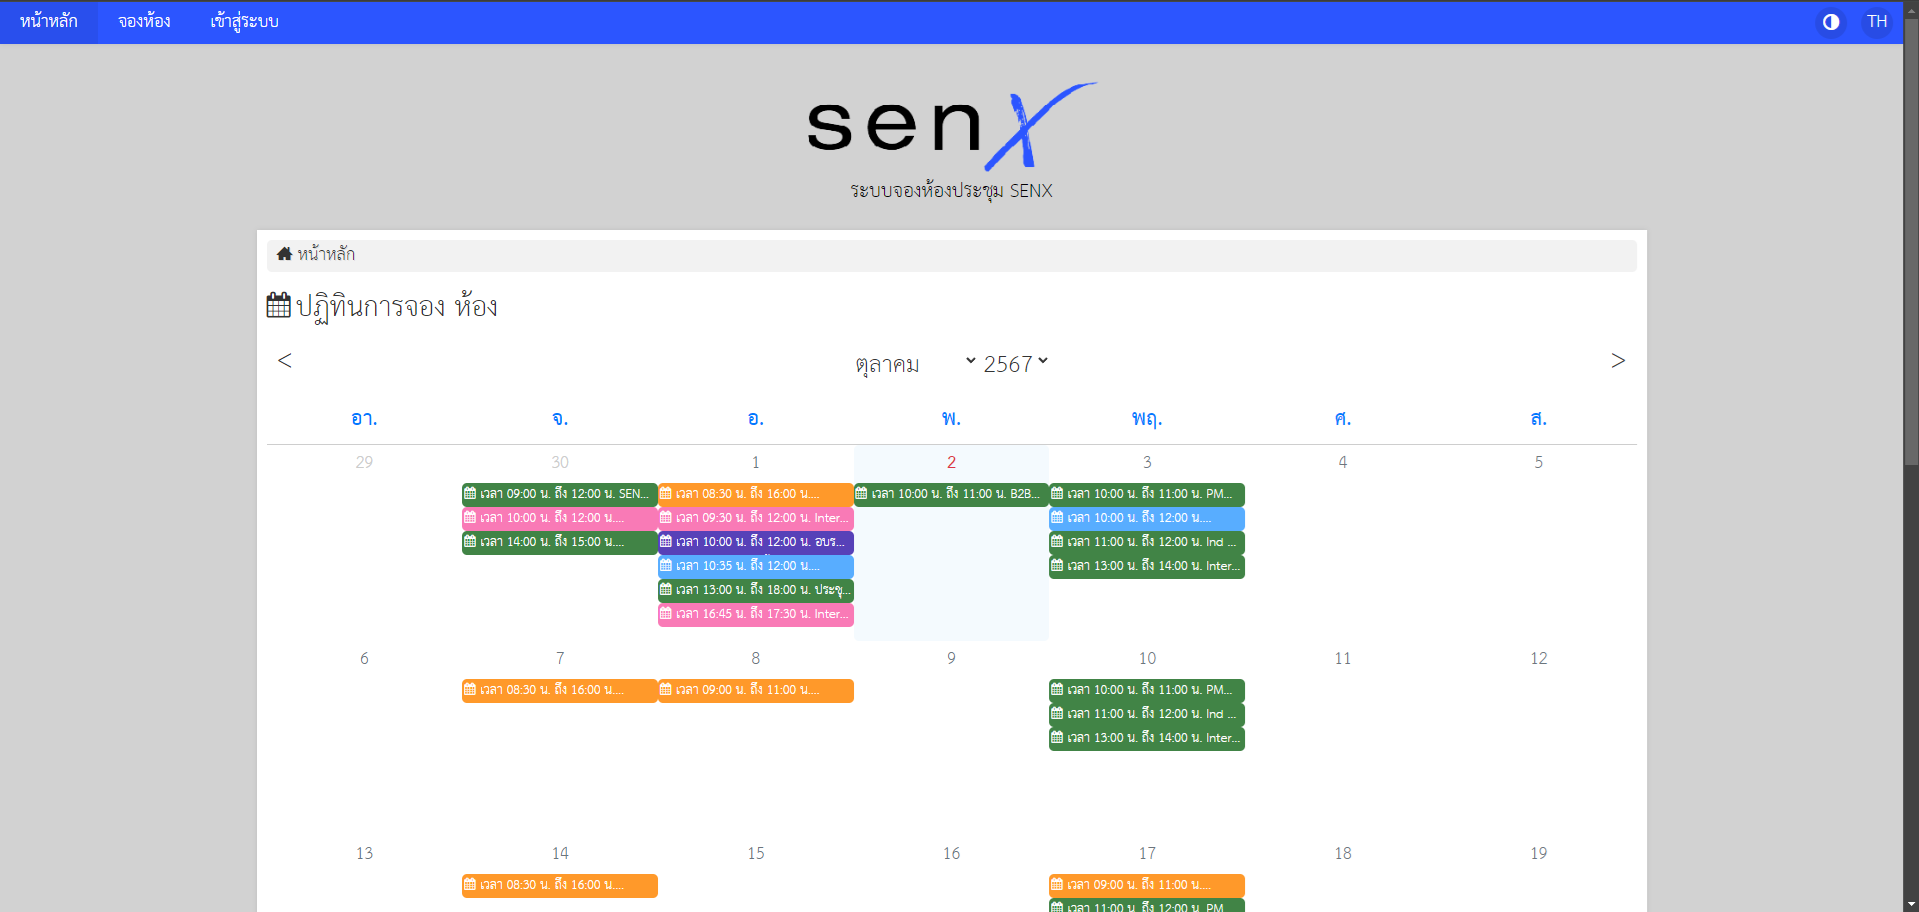Open the หน้าหลัก menu item
Image resolution: width=1919 pixels, height=912 pixels.
tap(48, 22)
